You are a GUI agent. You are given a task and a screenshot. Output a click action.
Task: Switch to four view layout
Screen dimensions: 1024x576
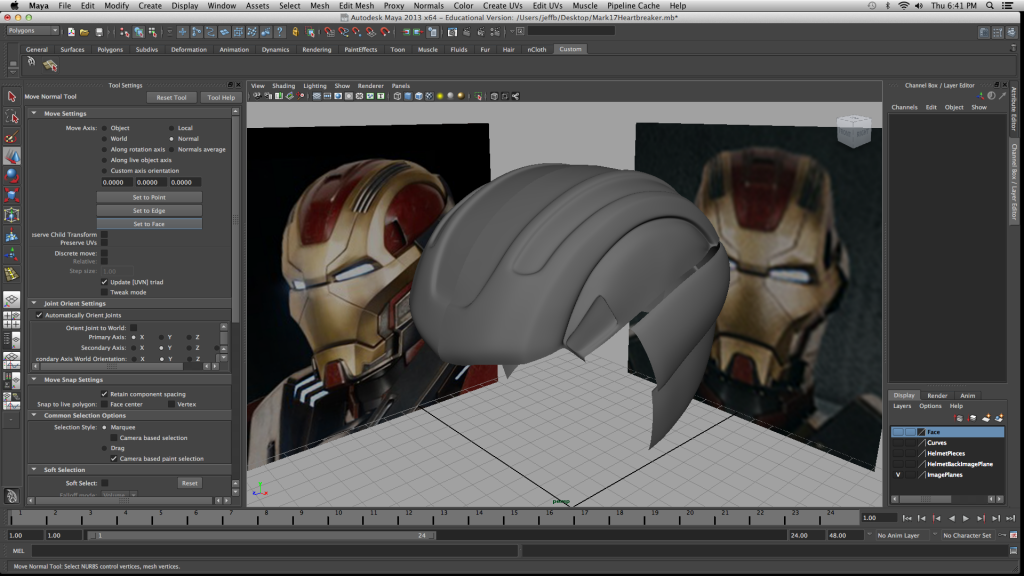(x=11, y=319)
